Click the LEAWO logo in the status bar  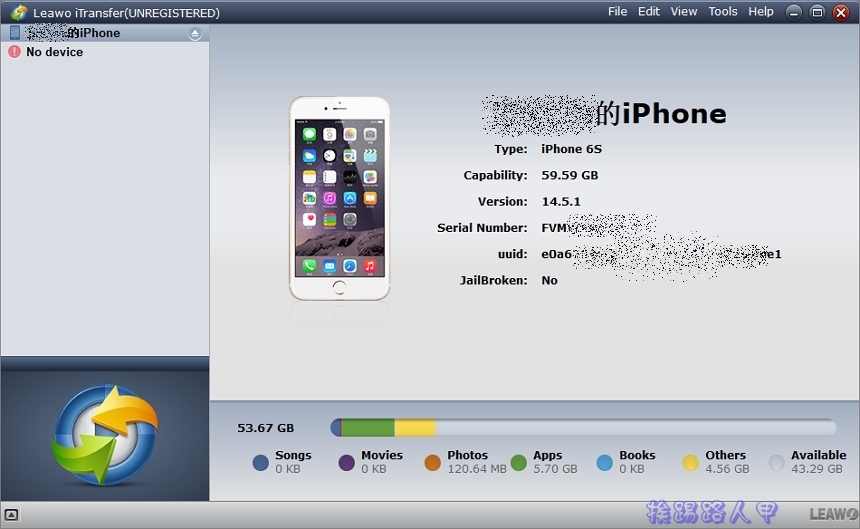[833, 514]
